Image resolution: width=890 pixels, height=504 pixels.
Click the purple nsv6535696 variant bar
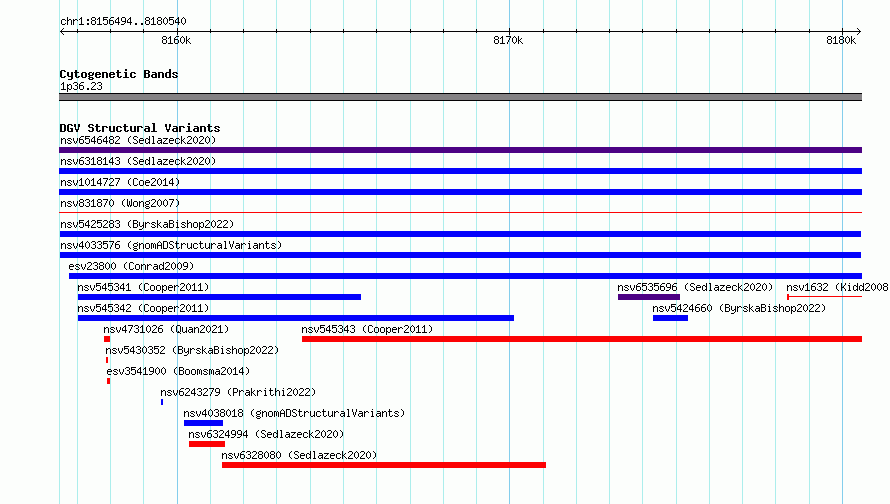point(649,297)
